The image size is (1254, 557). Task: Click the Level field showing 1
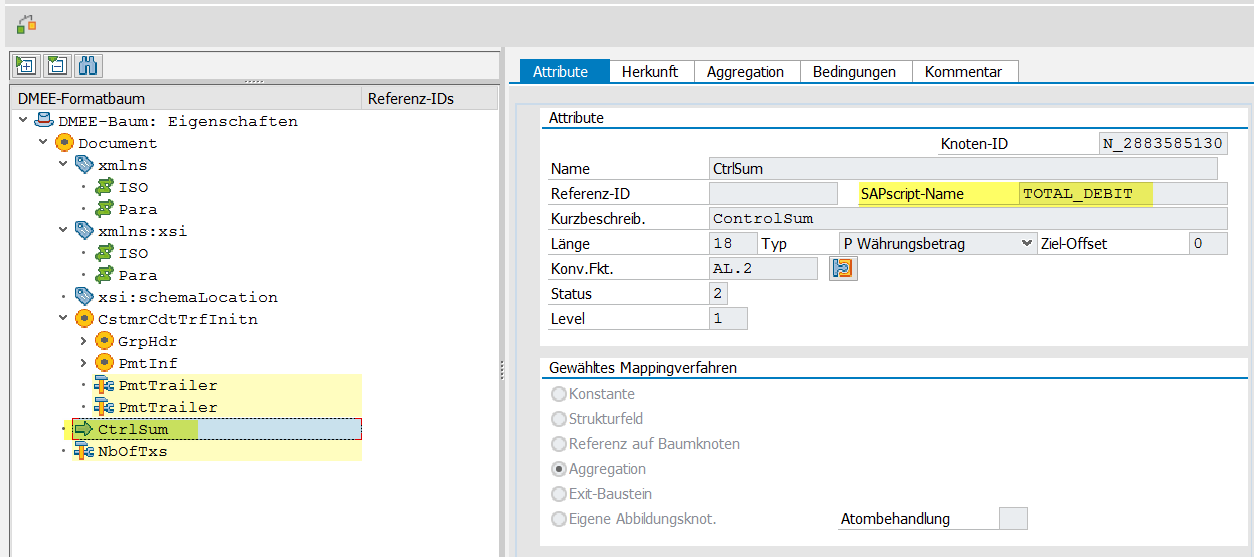pos(728,318)
